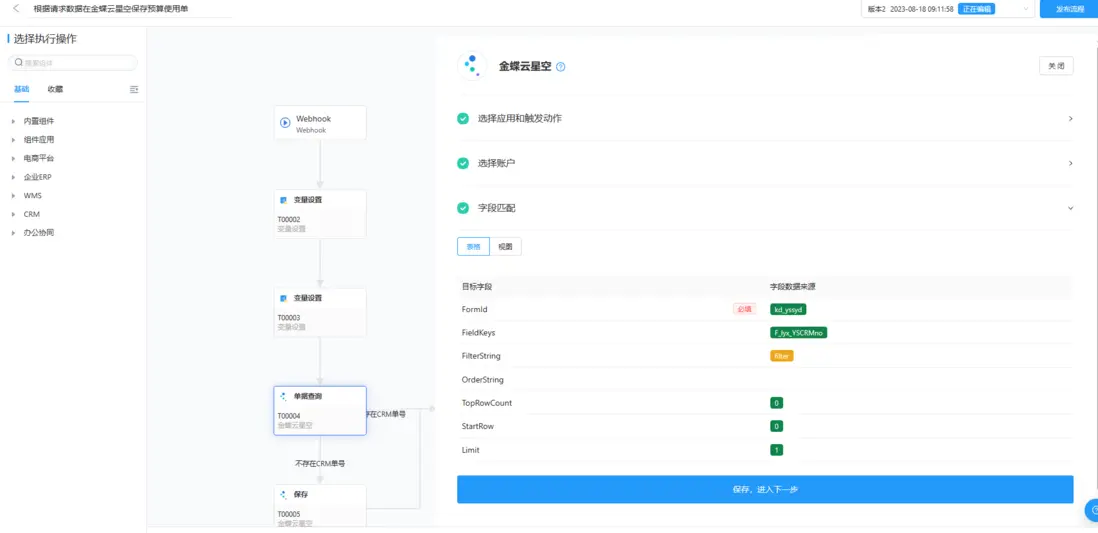
Task: Select the 表格 view tab
Action: 473,247
